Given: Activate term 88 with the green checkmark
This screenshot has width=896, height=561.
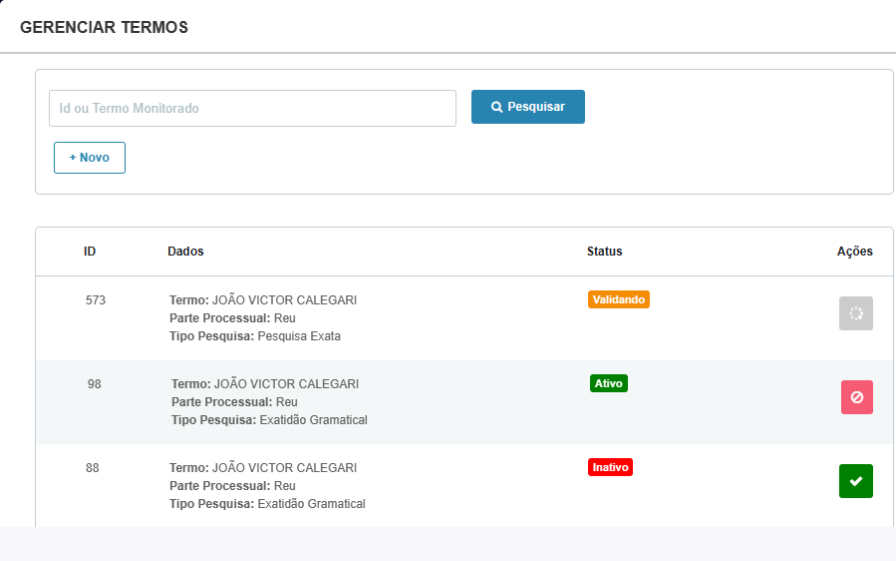Looking at the screenshot, I should [x=855, y=481].
